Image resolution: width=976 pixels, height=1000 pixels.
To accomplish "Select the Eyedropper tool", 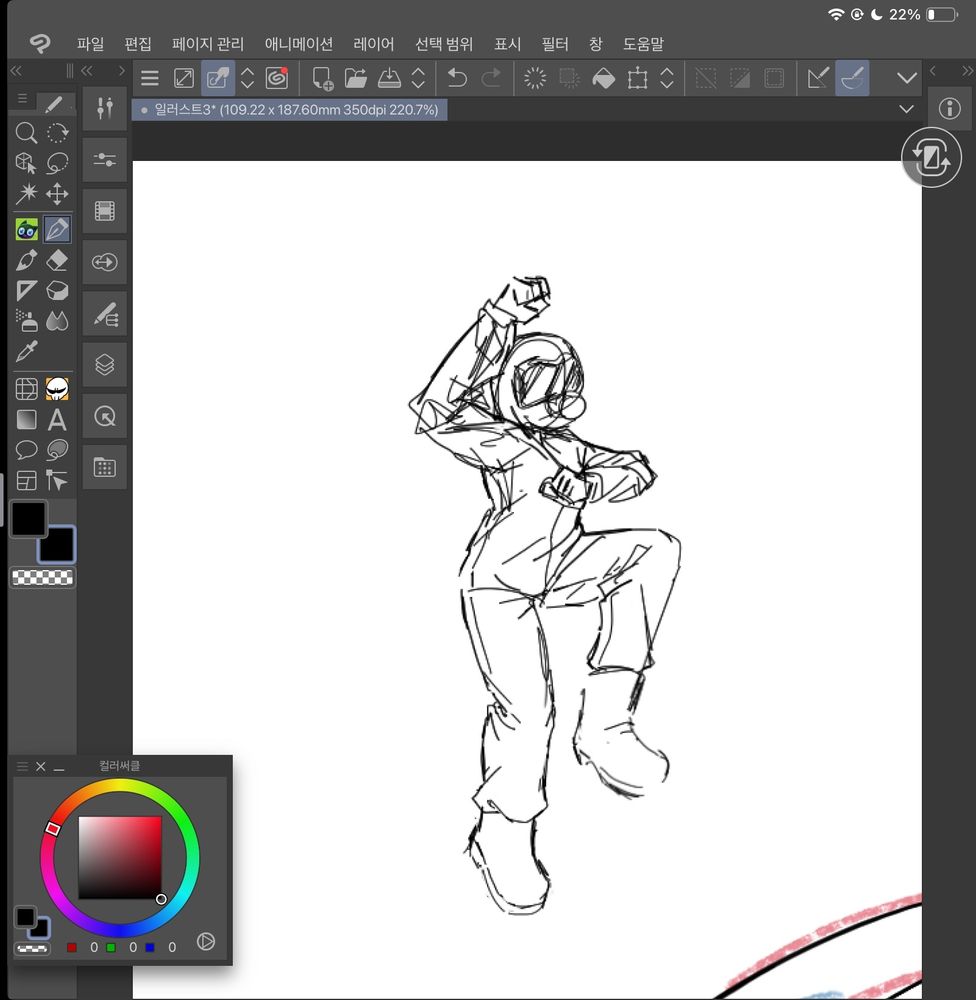I will click(x=27, y=351).
